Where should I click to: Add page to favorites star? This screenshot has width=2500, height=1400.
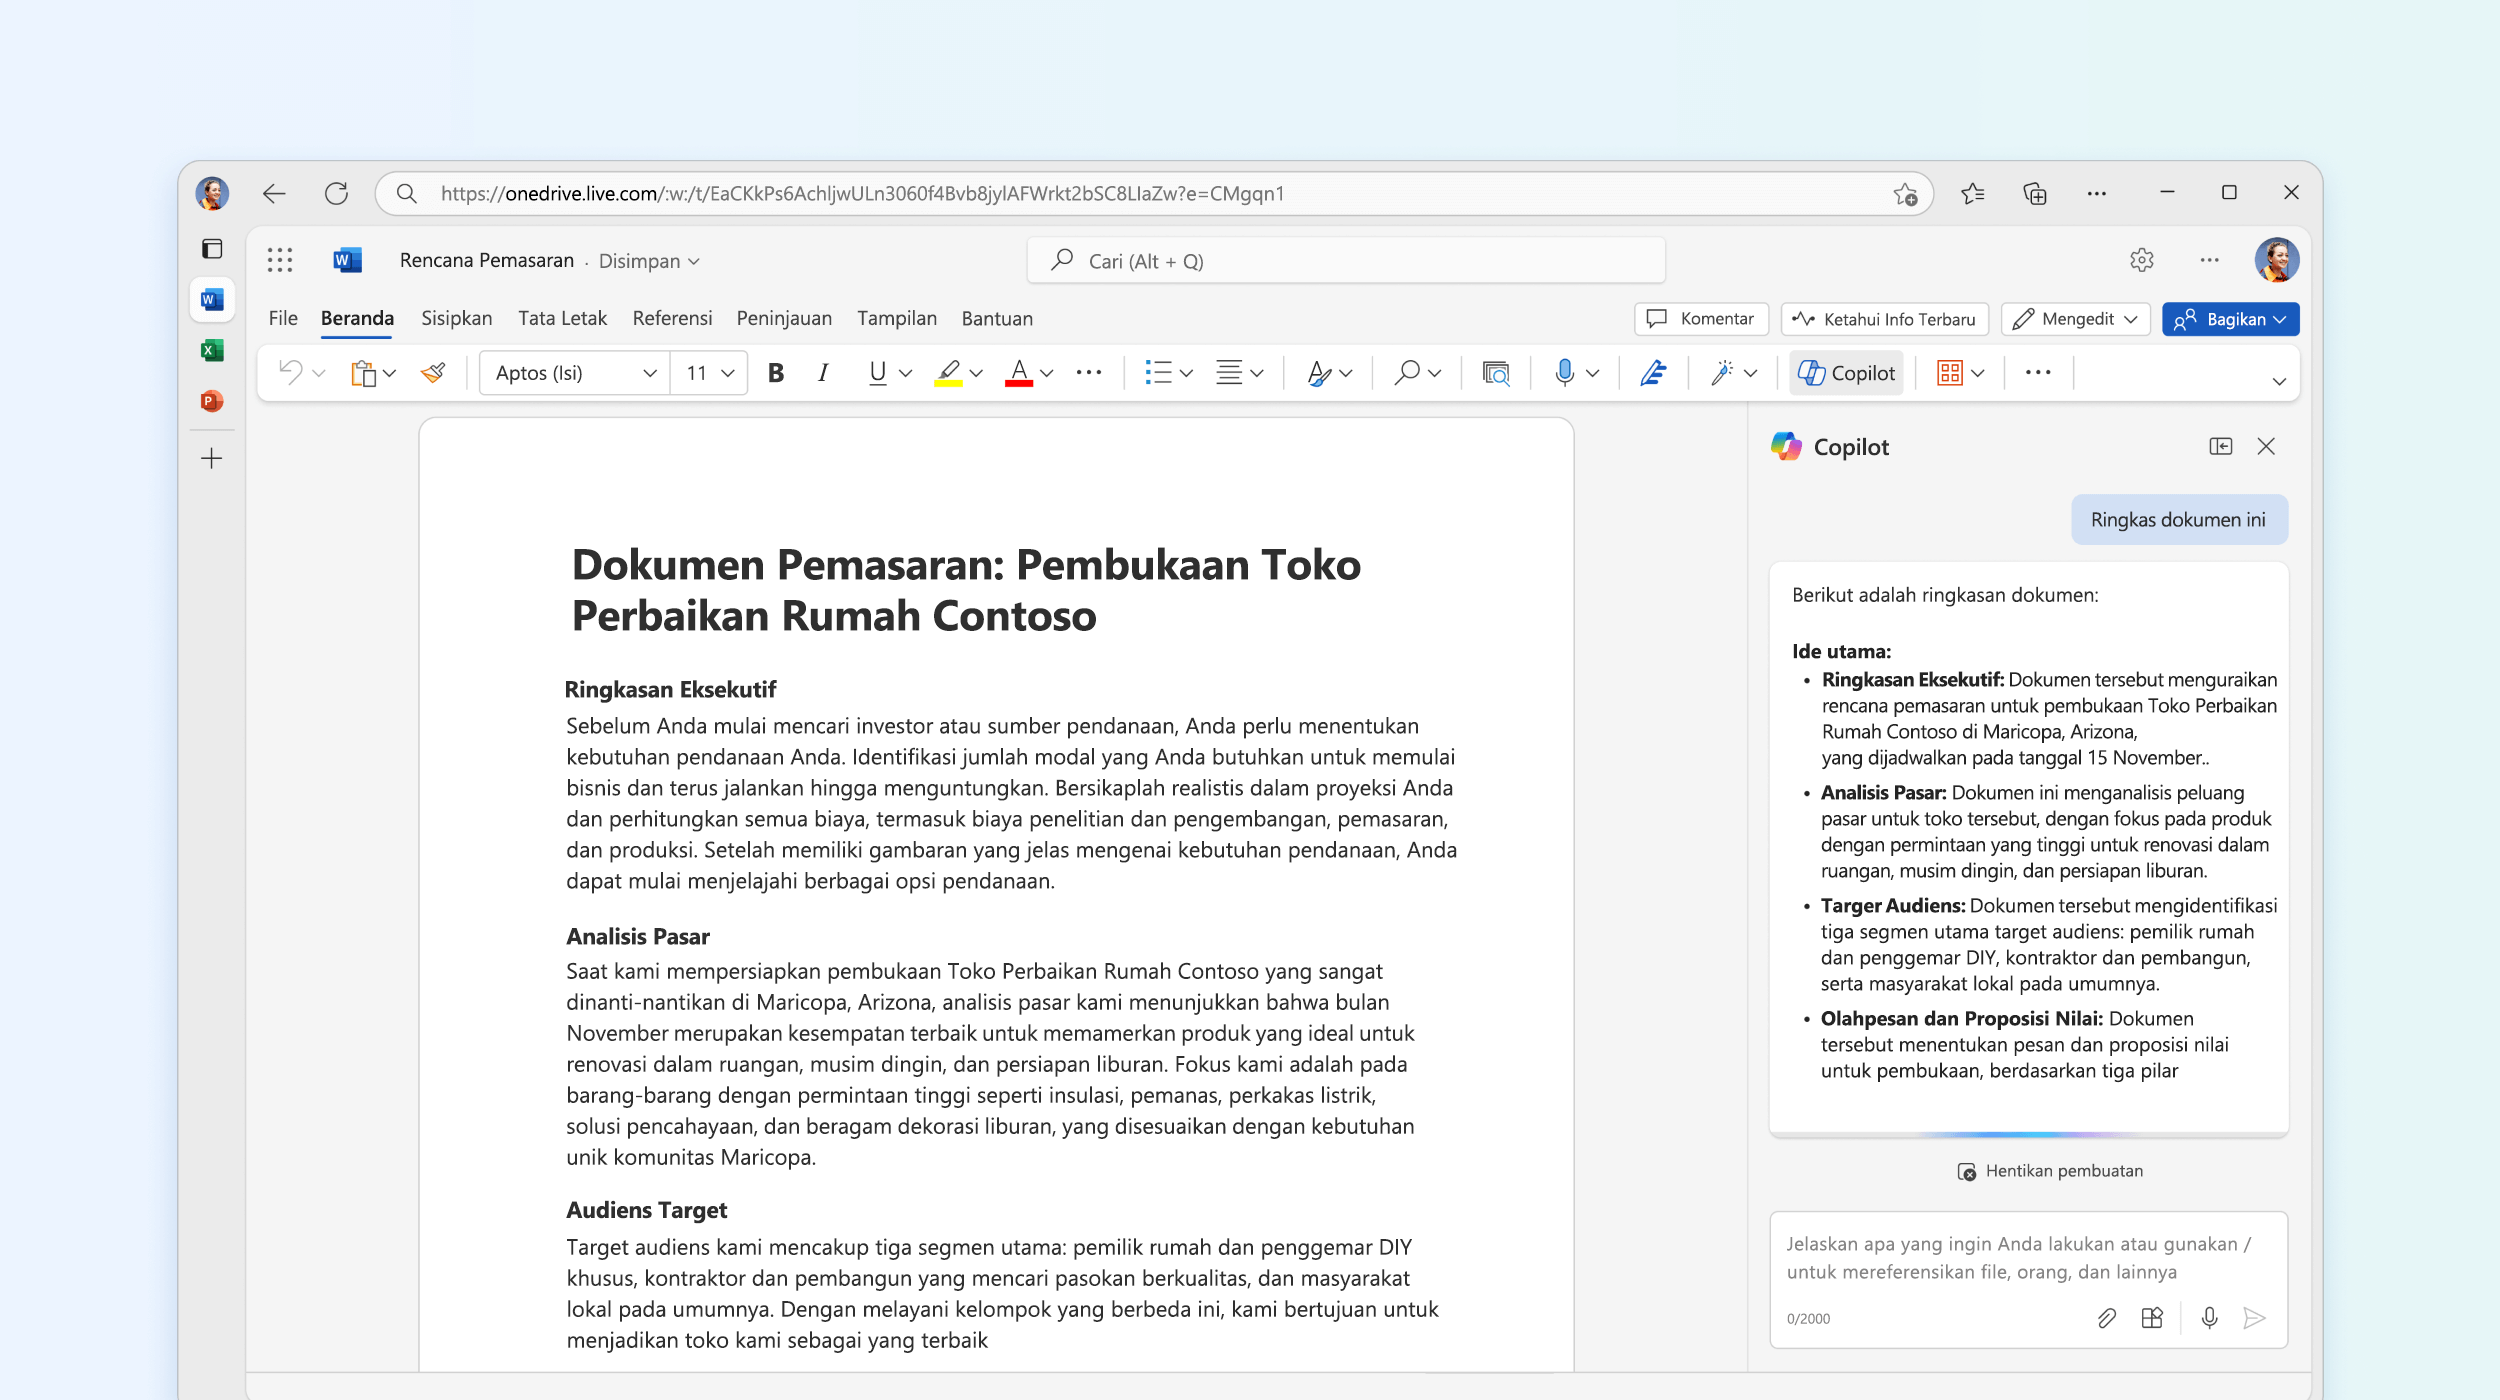pos(1905,194)
